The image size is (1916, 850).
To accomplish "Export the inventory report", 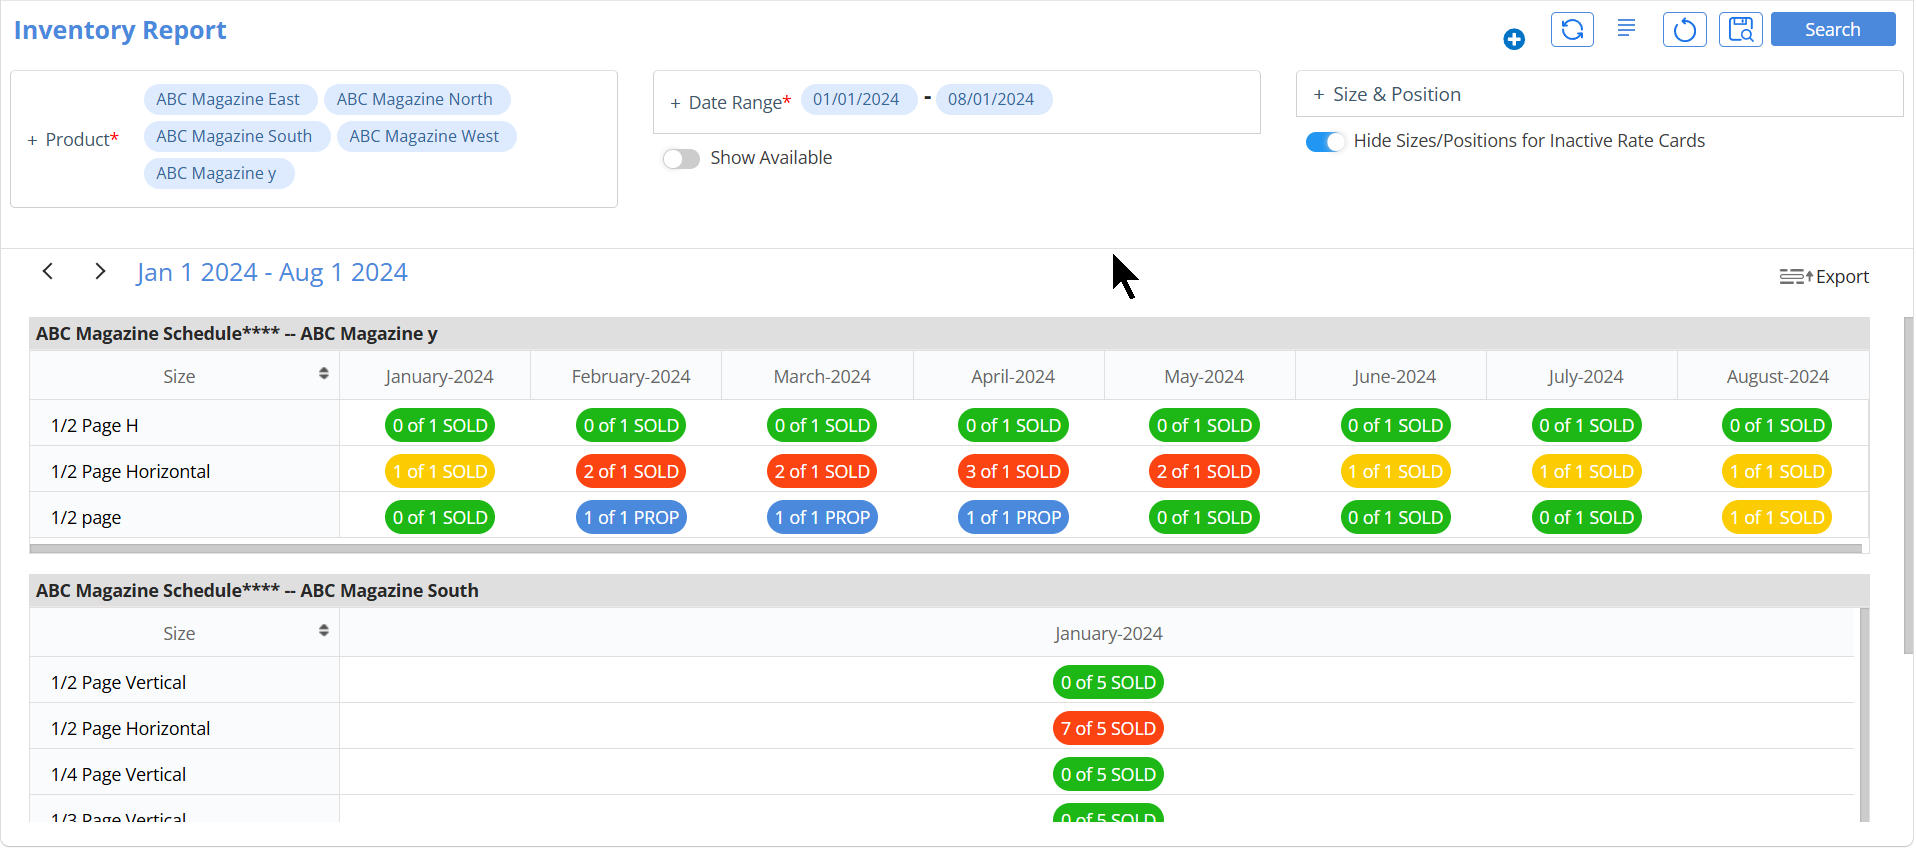I will click(x=1824, y=276).
